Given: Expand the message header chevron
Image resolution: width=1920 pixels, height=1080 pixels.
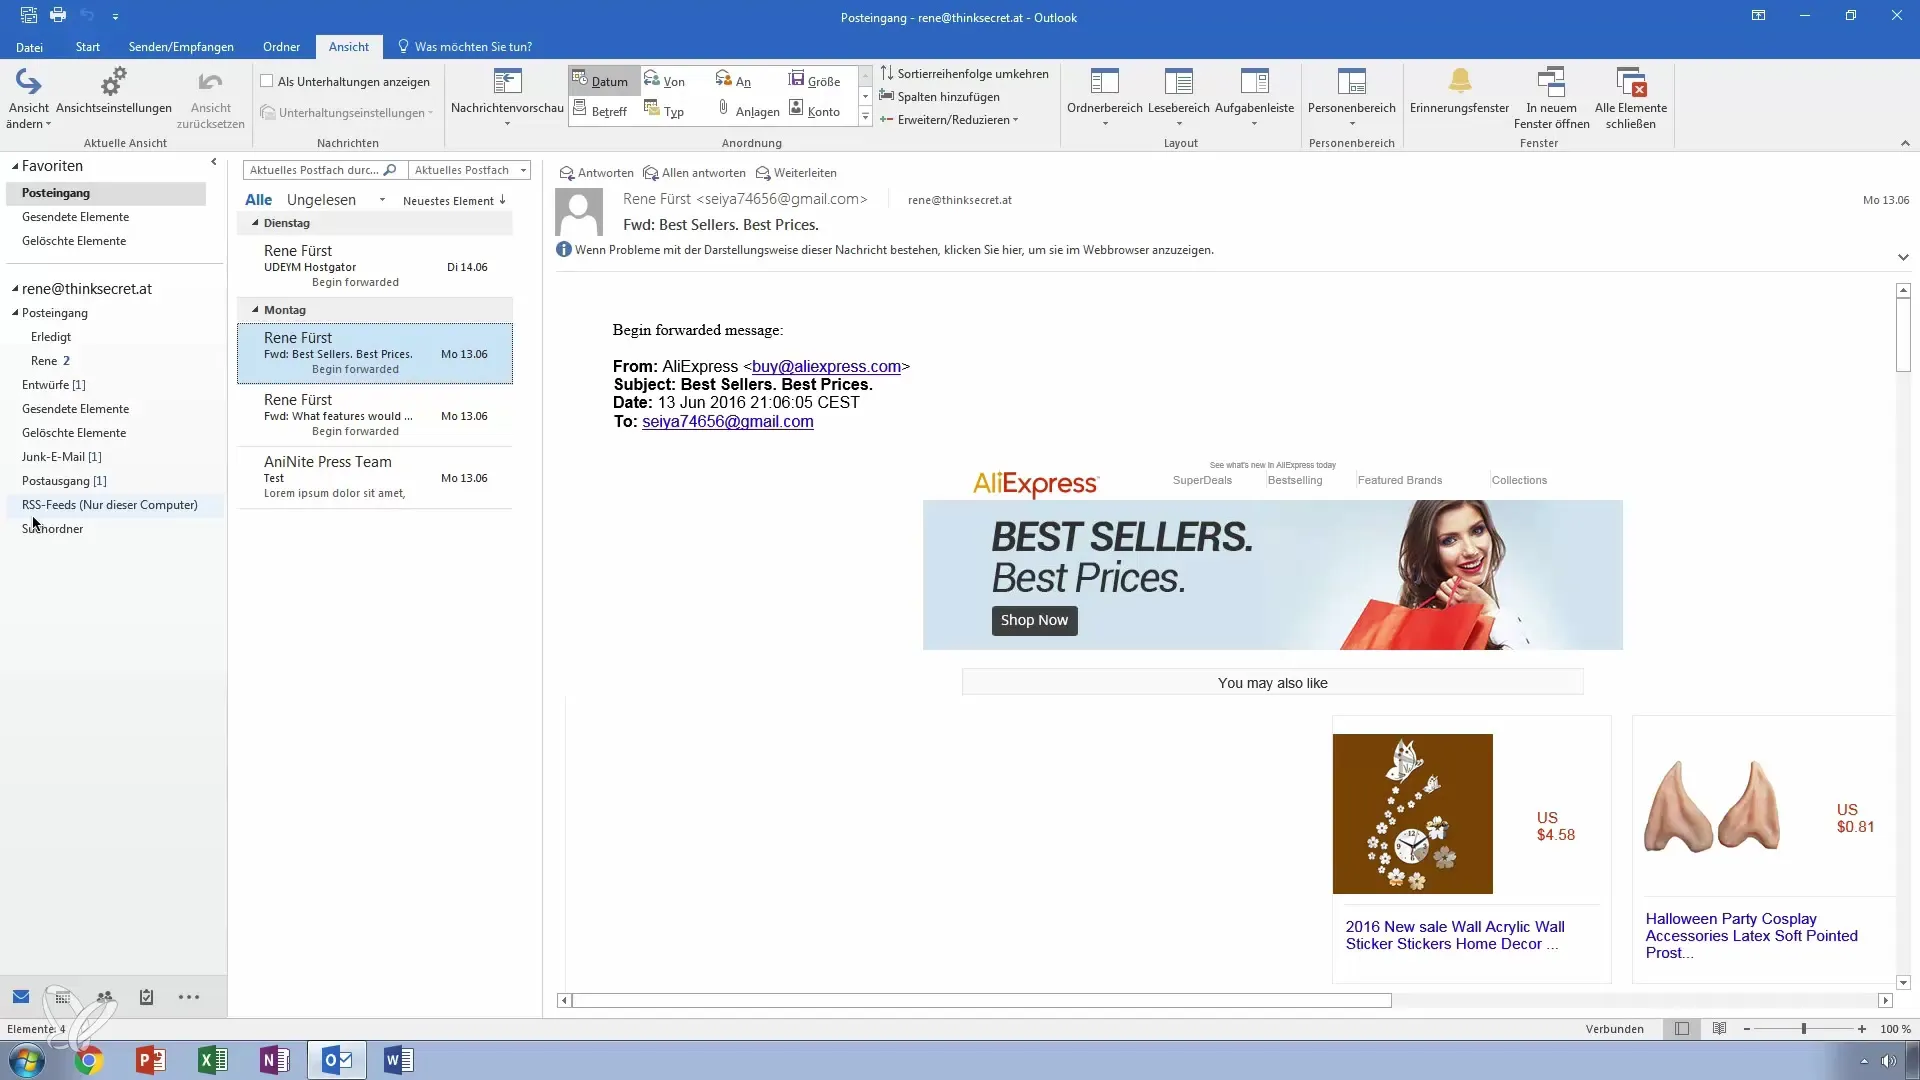Looking at the screenshot, I should tap(1902, 257).
